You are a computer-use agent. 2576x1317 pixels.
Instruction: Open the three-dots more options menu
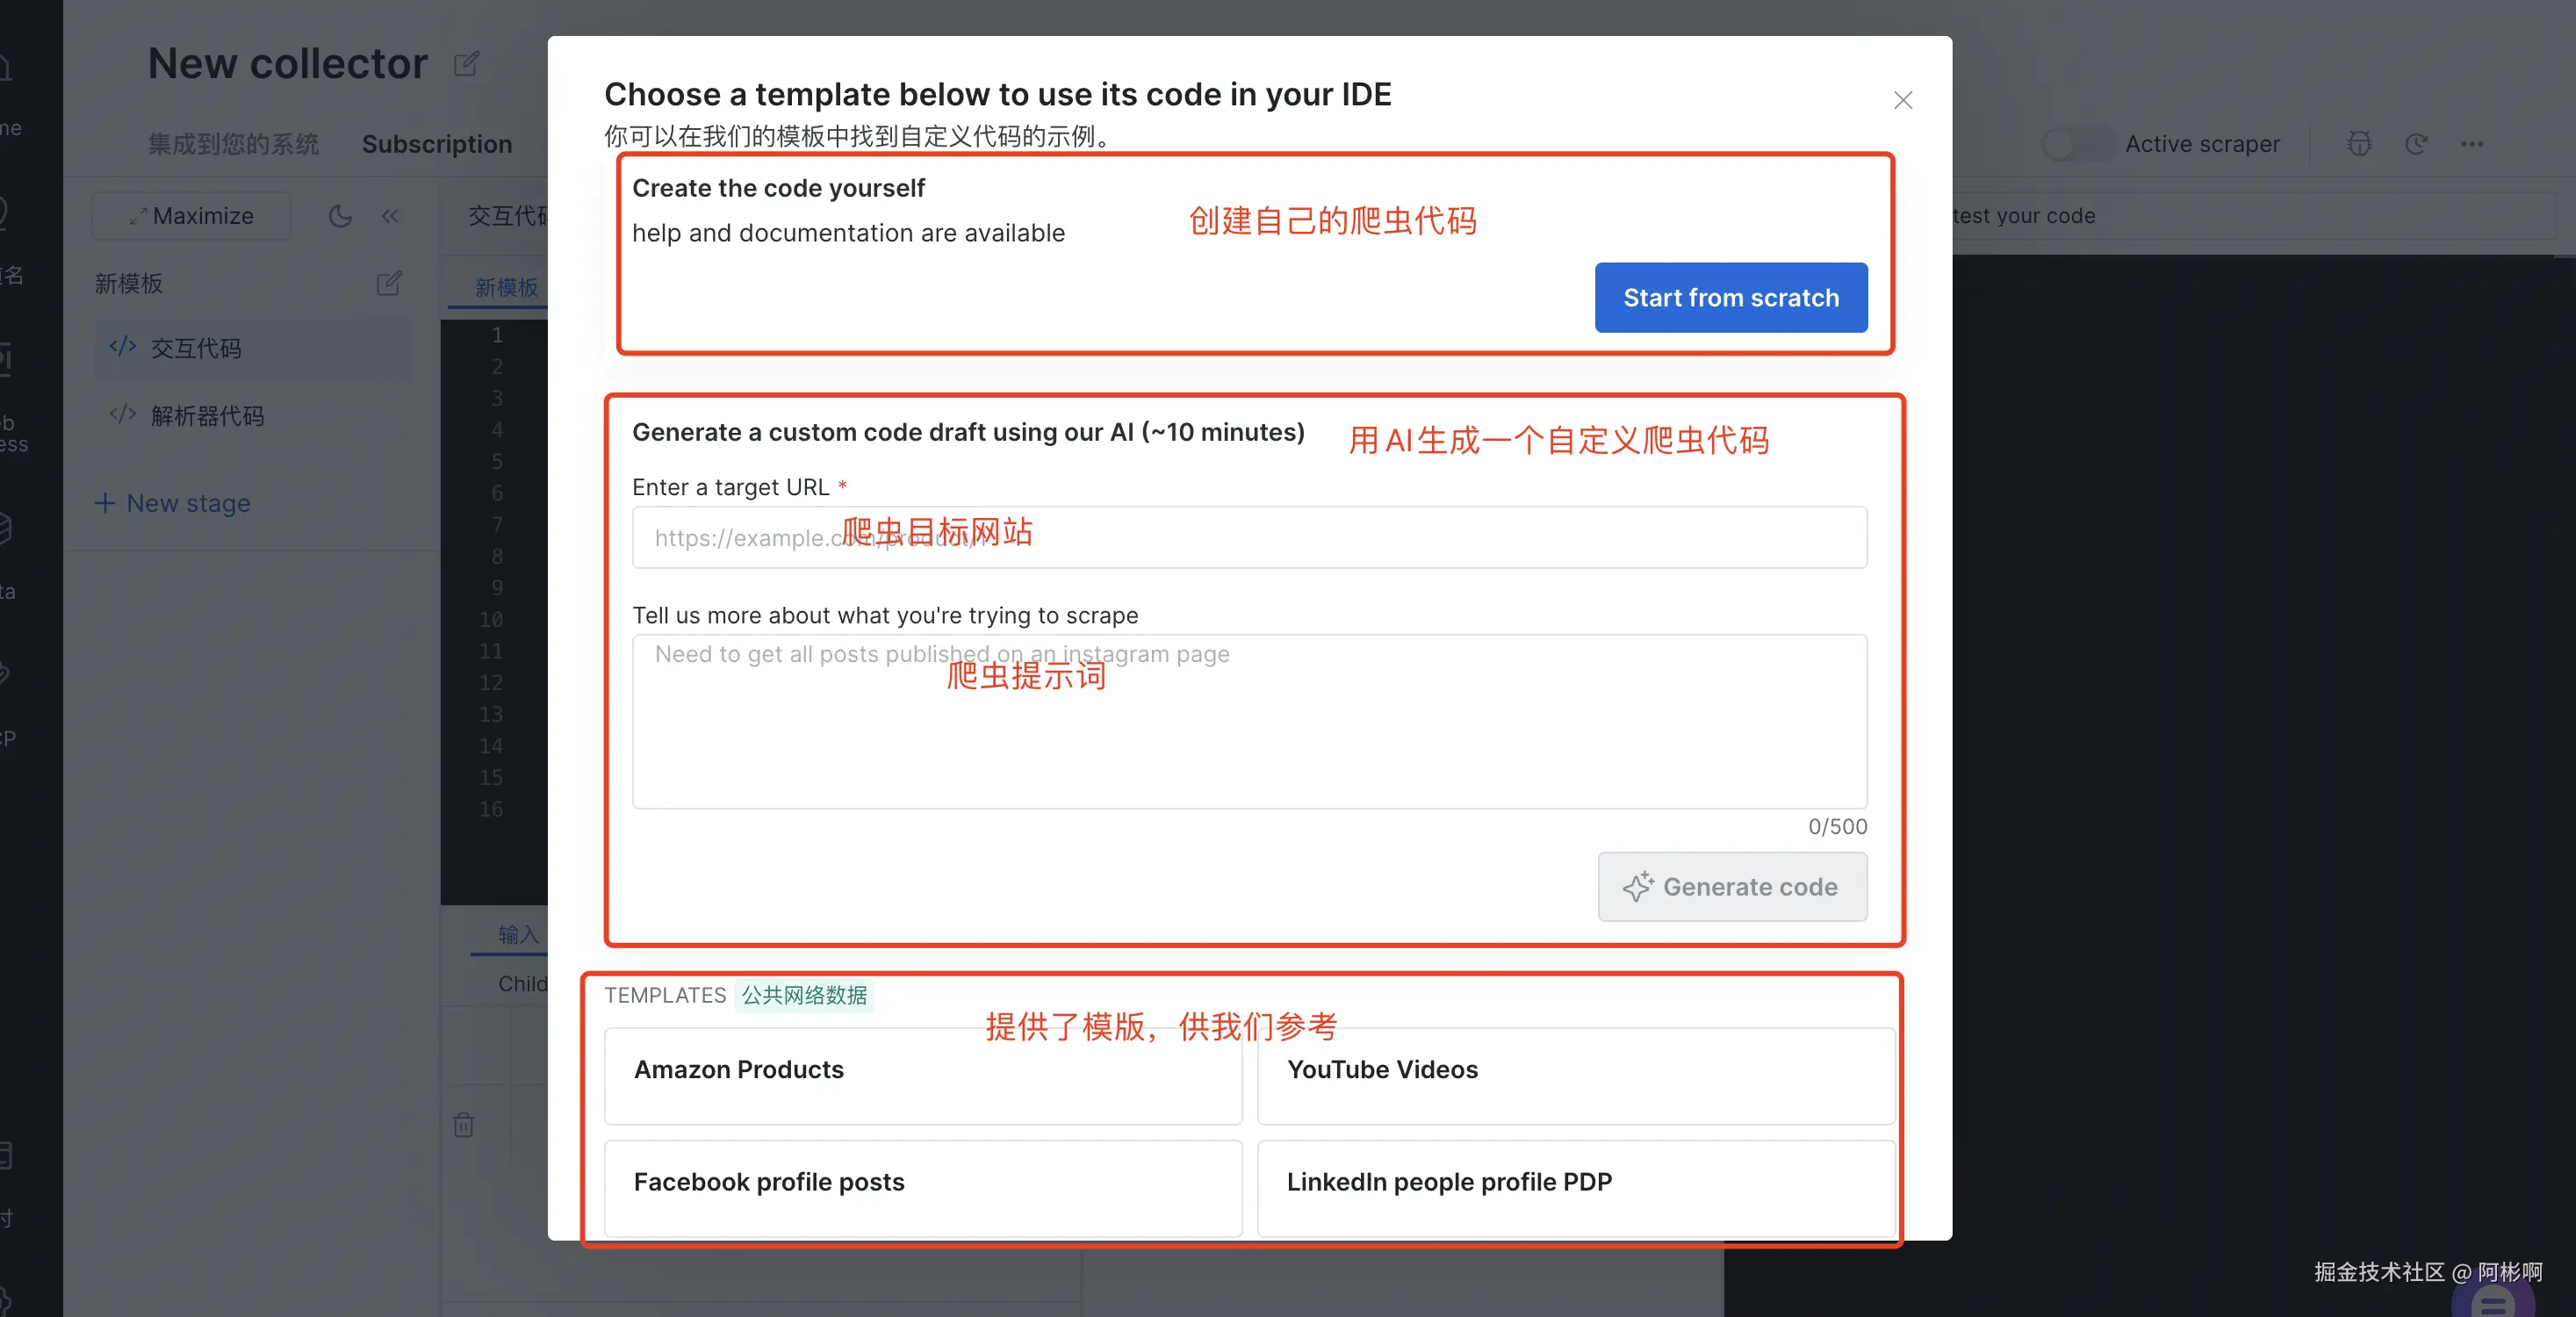(x=2471, y=144)
